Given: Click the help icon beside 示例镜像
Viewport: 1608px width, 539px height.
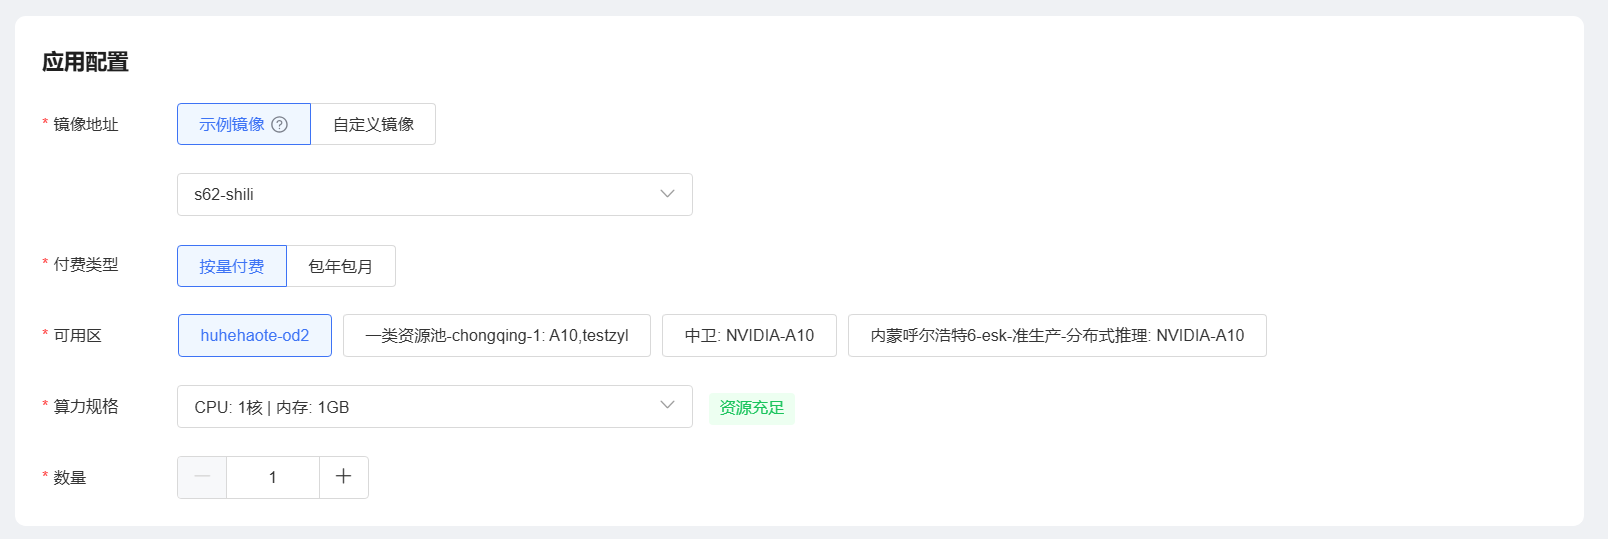Looking at the screenshot, I should click(x=280, y=125).
